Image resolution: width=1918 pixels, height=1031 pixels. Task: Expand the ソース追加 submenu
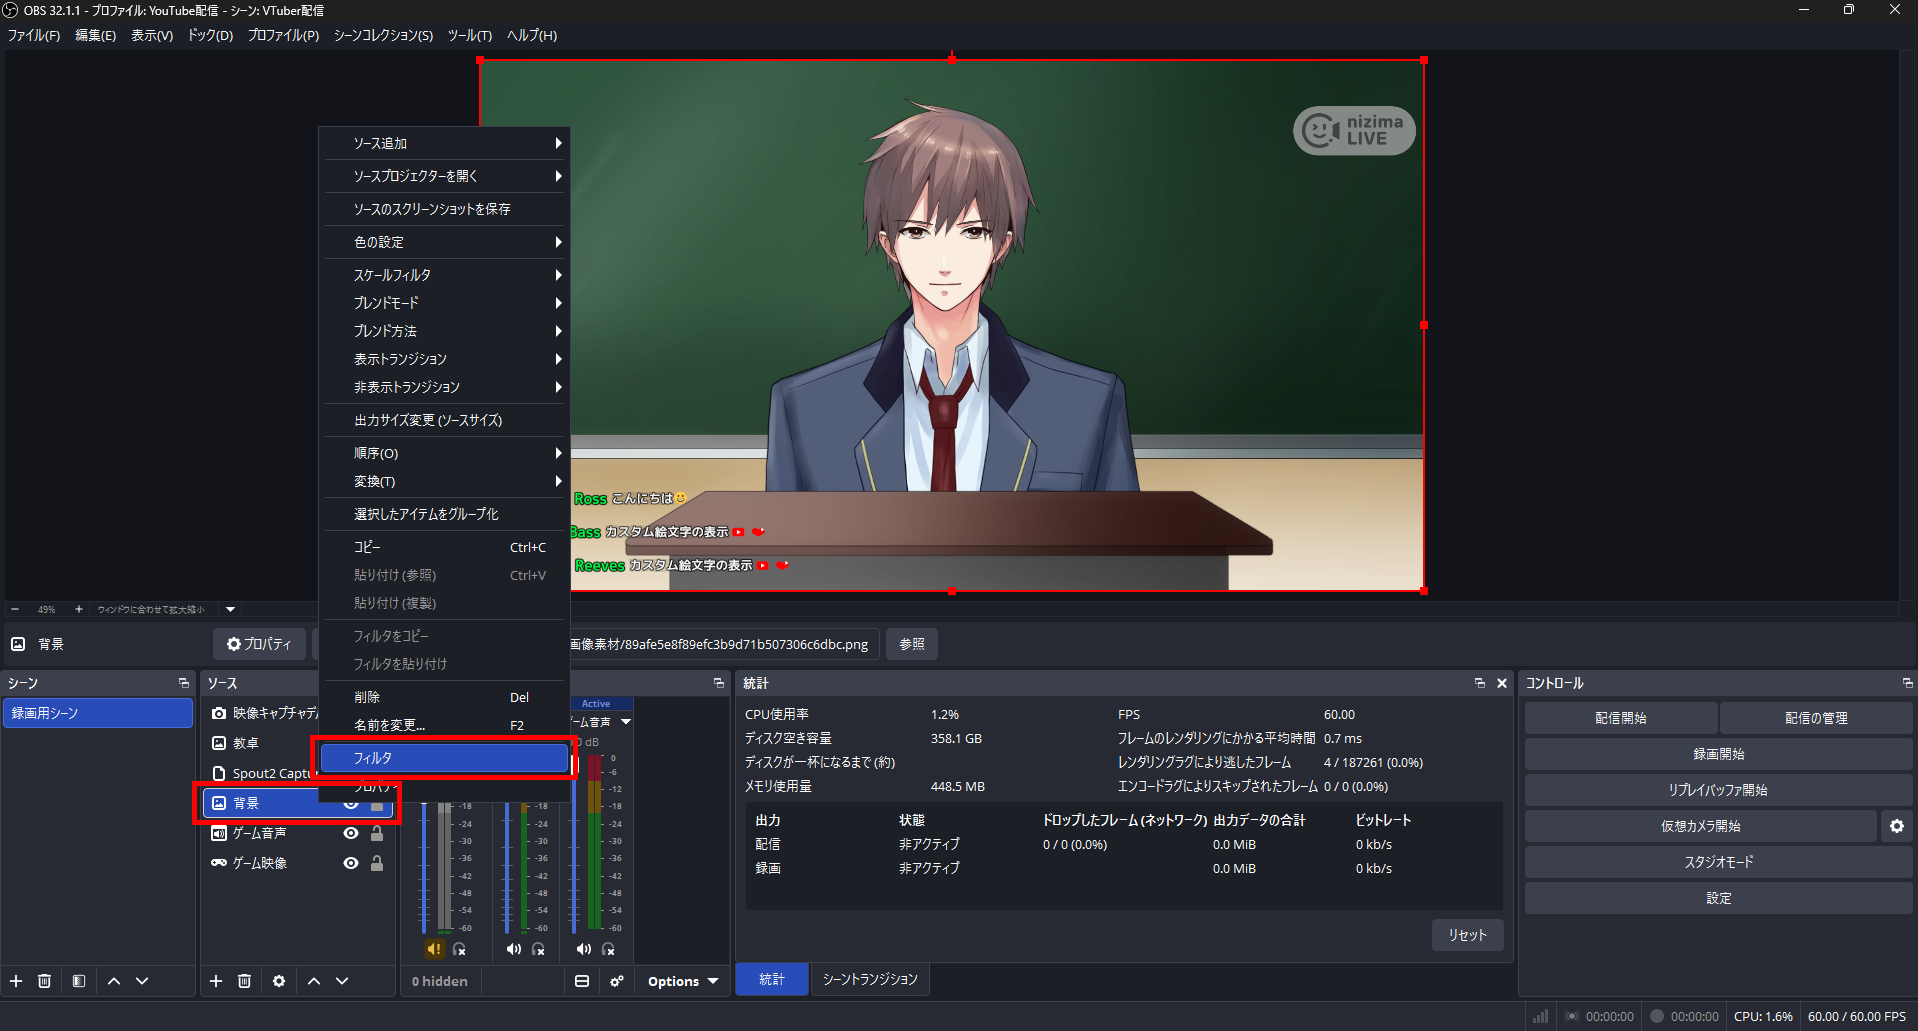[444, 143]
